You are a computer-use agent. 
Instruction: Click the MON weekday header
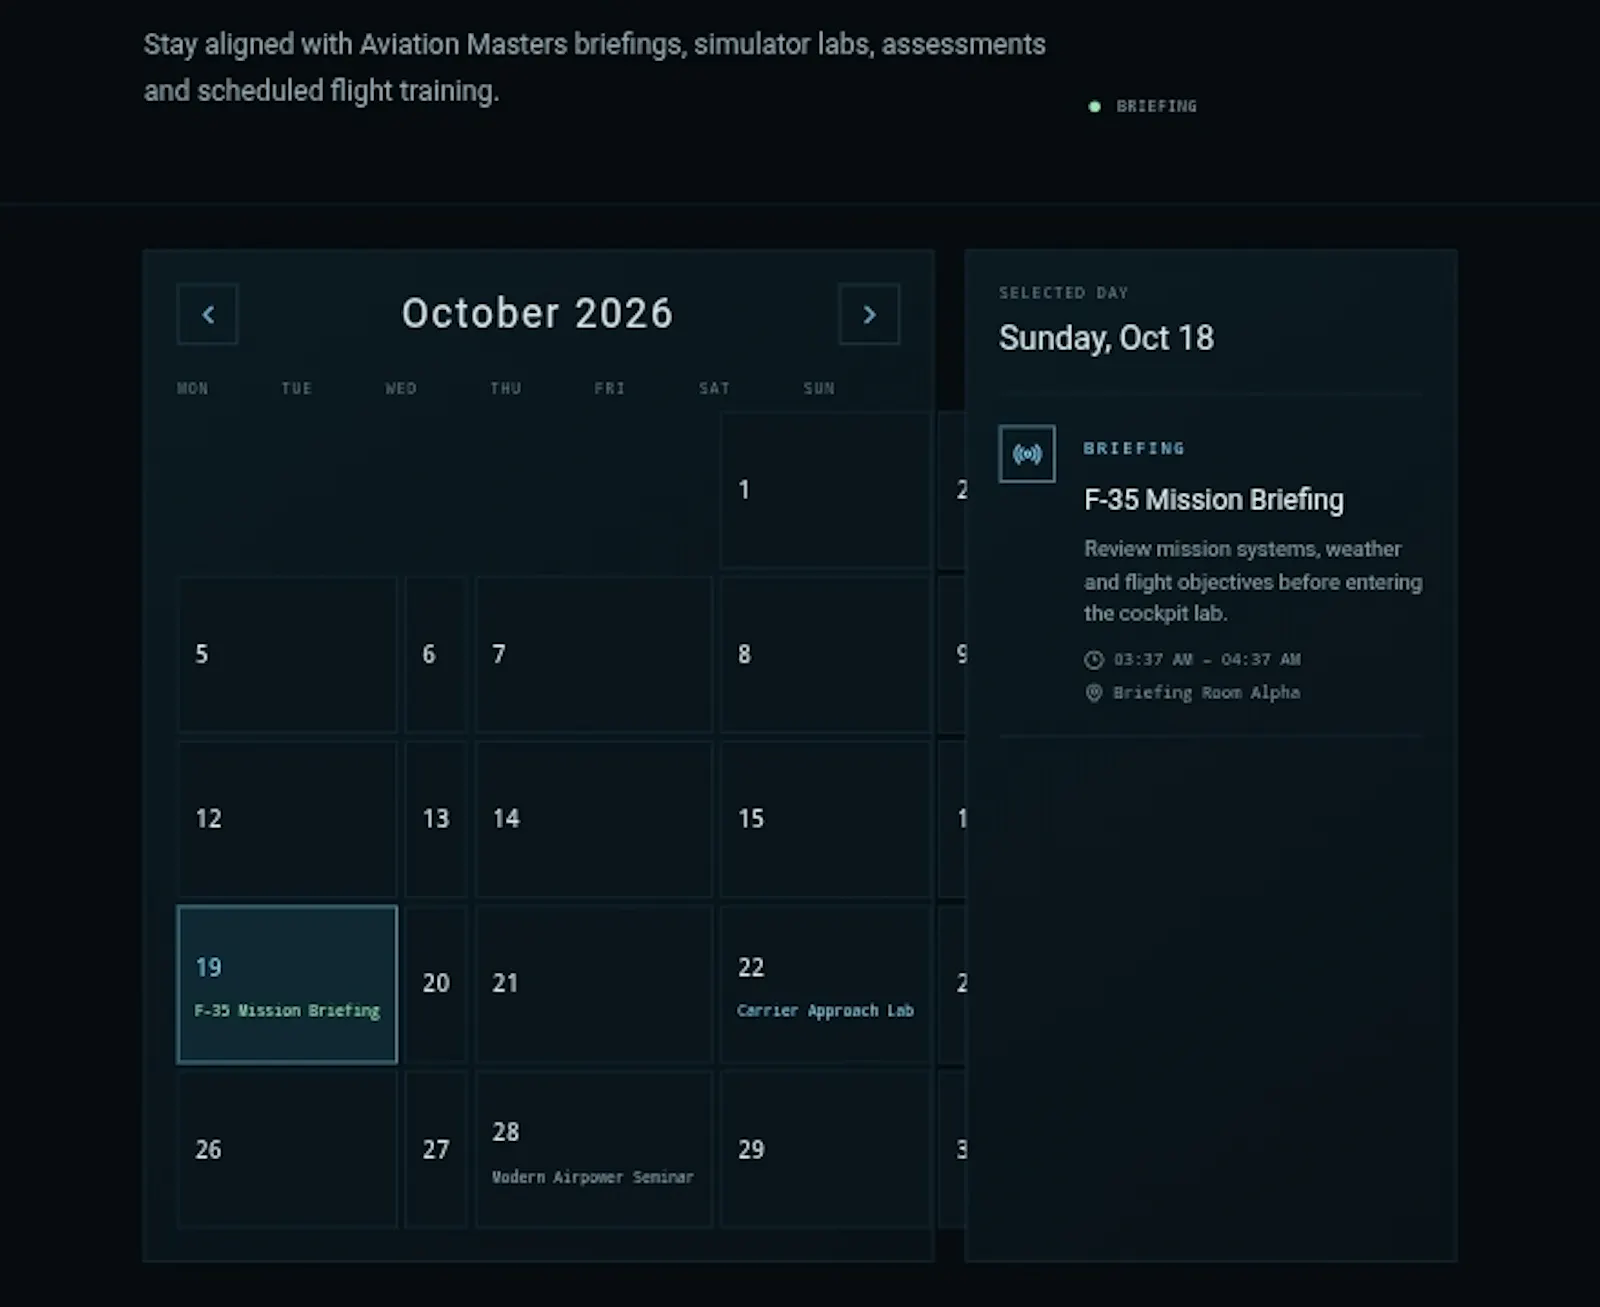[x=193, y=388]
